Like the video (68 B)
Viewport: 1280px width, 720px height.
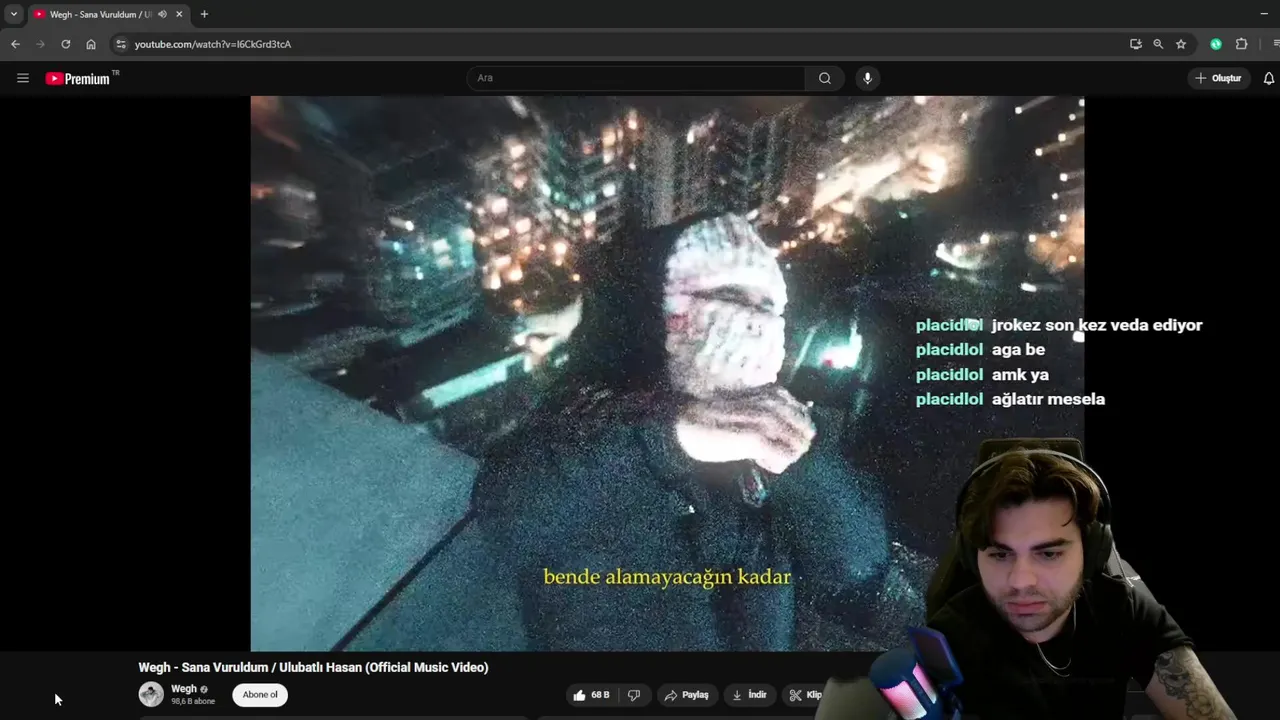pyautogui.click(x=591, y=695)
